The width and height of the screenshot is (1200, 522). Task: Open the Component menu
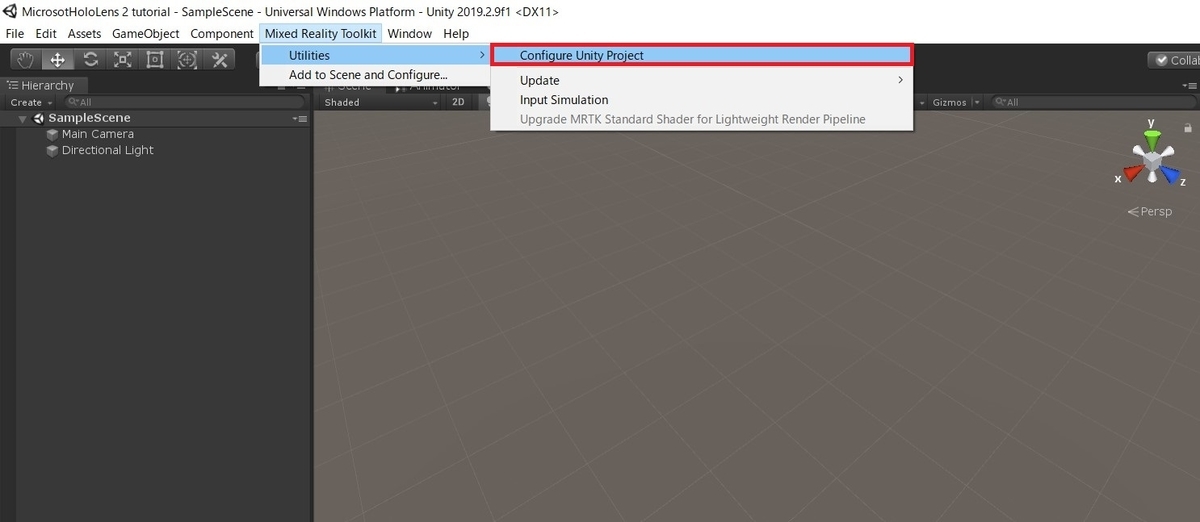(222, 33)
